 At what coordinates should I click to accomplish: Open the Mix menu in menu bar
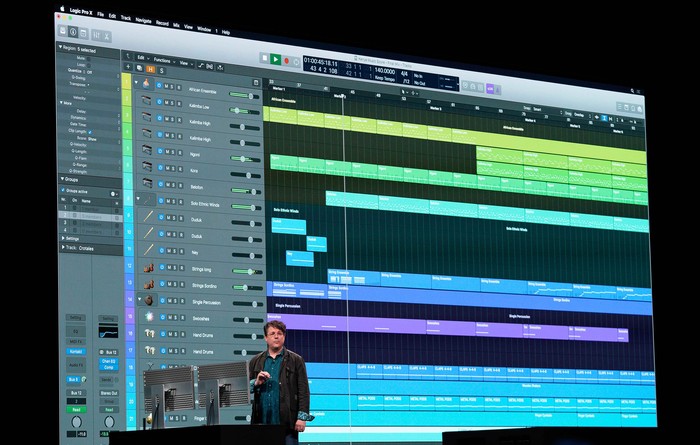coord(176,25)
